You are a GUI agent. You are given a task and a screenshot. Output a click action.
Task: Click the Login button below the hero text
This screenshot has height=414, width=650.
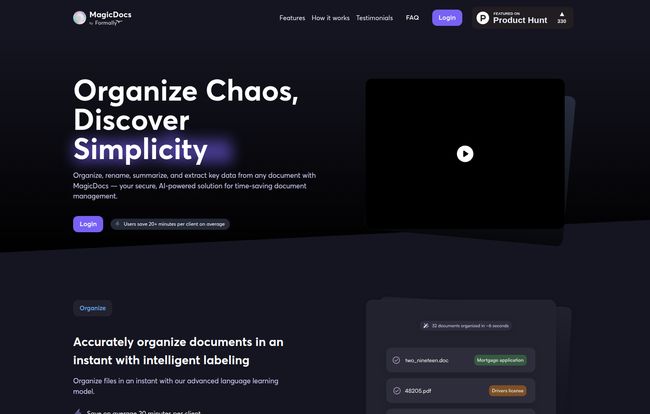coord(88,224)
